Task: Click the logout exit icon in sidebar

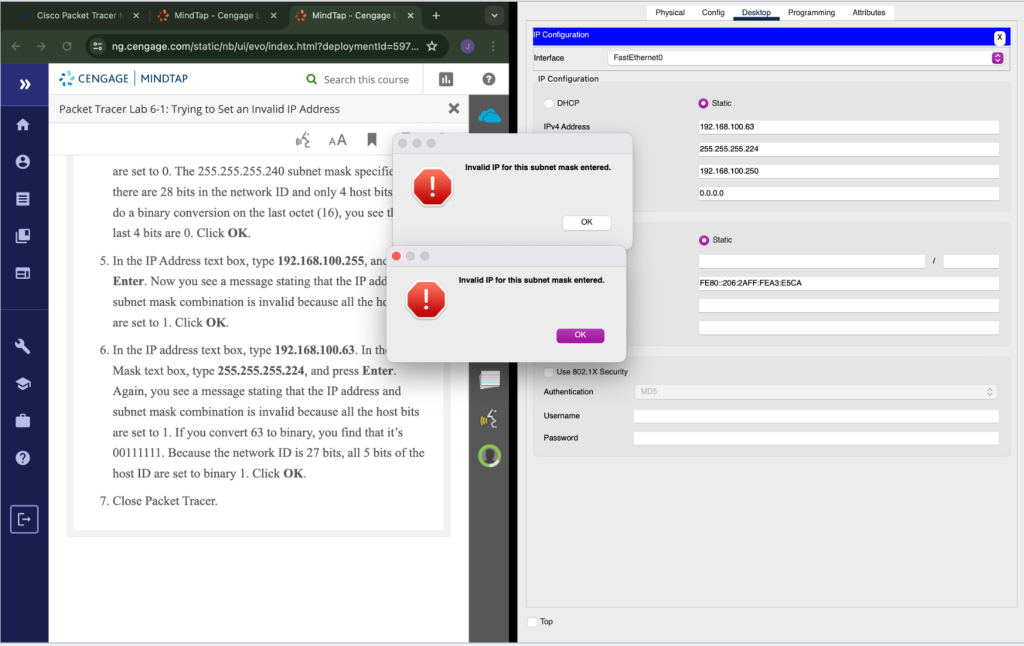Action: pos(24,519)
